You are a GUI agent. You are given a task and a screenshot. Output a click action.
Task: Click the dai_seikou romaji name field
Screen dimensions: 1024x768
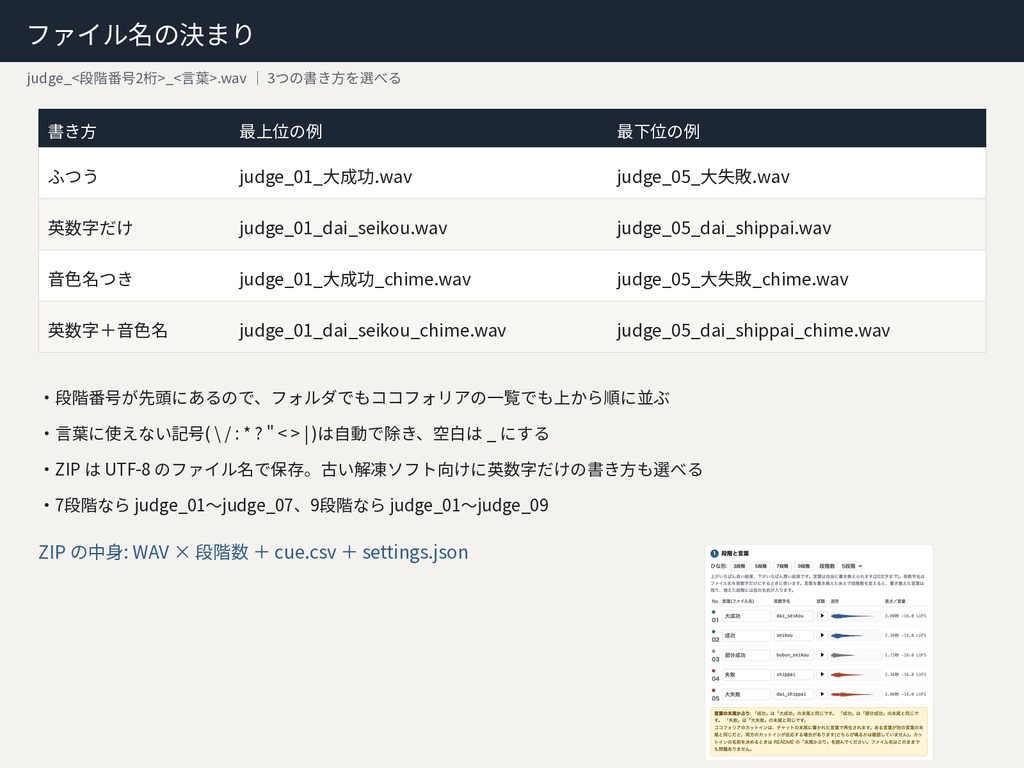(x=793, y=616)
